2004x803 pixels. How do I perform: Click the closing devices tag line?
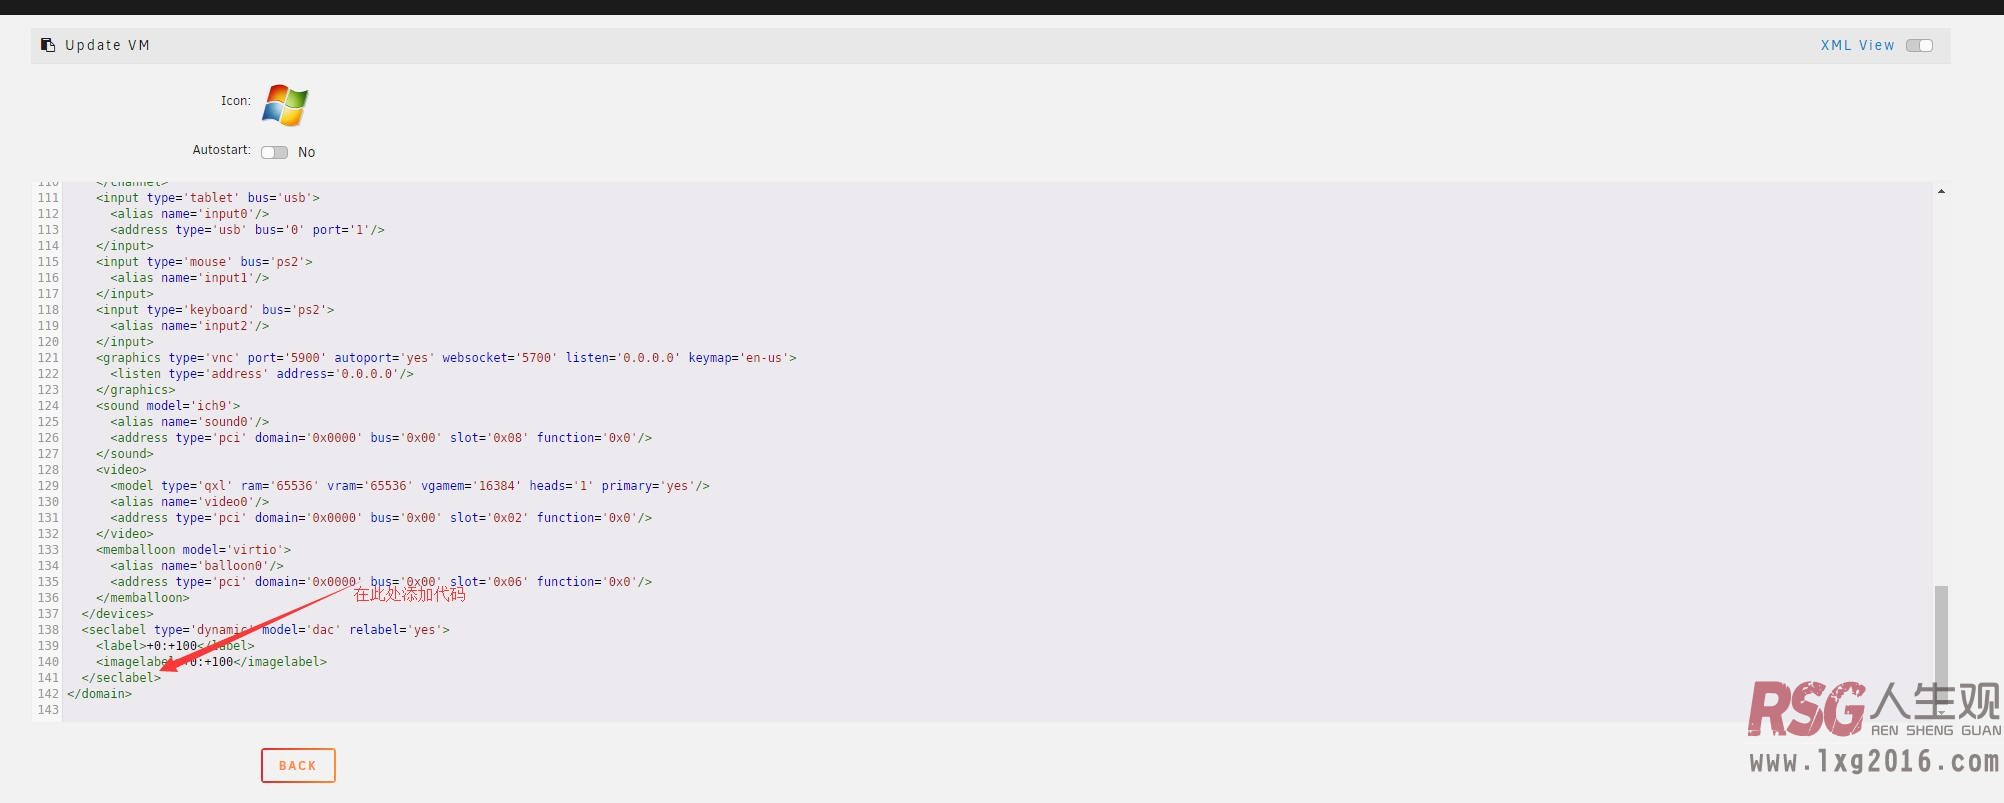tap(118, 614)
